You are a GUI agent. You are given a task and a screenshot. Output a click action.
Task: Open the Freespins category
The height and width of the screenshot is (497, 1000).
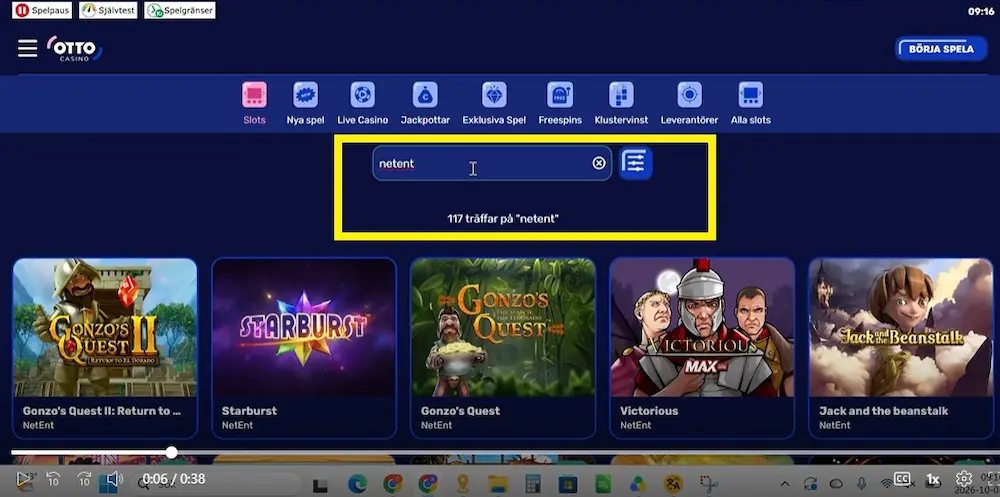pos(560,103)
